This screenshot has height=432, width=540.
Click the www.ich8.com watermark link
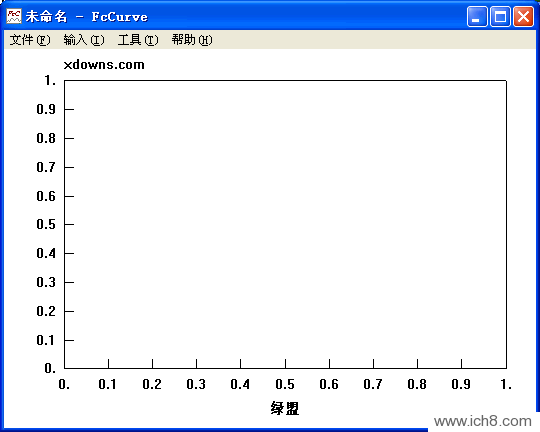483,421
